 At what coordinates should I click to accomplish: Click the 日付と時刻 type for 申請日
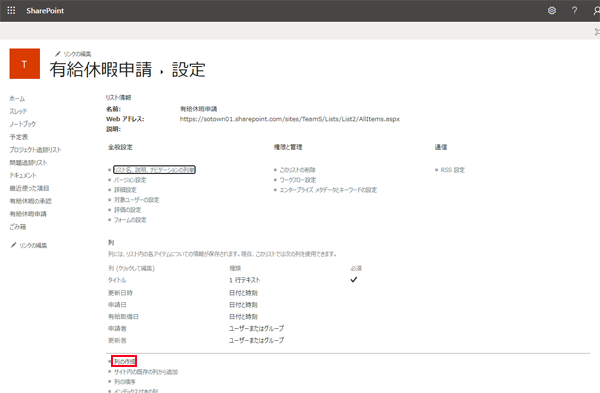pos(243,305)
